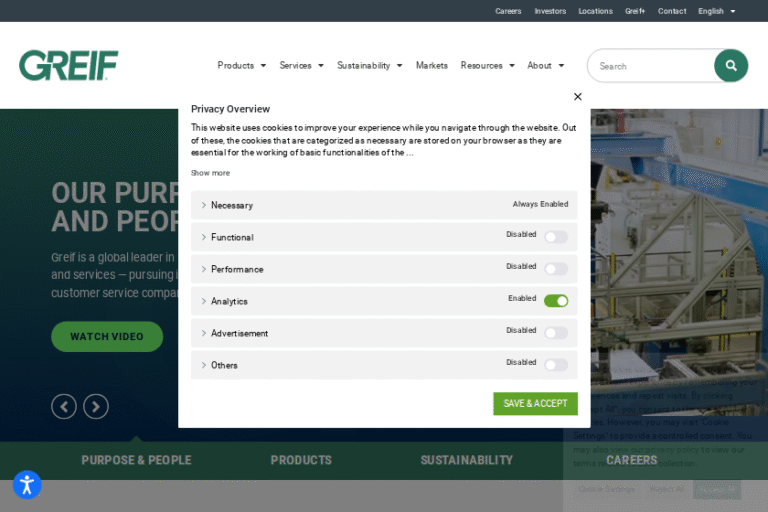Click the green search magnifier icon
This screenshot has height=512, width=768.
(x=731, y=66)
